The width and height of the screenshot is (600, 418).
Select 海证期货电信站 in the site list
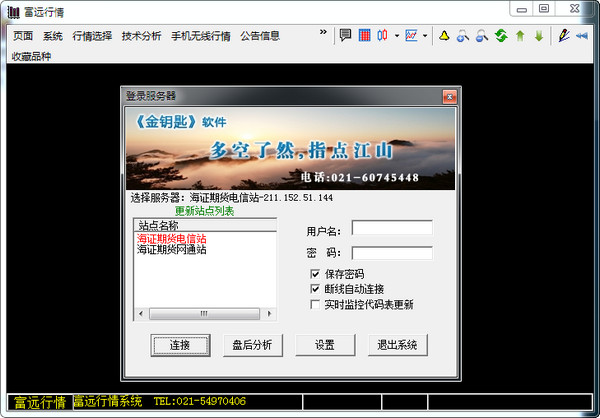(x=171, y=239)
